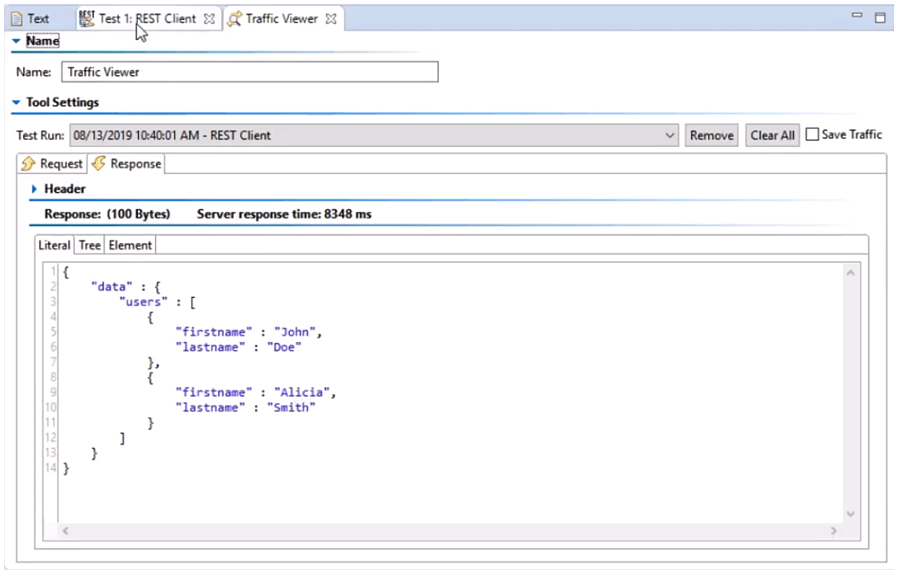
Task: Click the "data" key in JSON
Action: tap(111, 287)
